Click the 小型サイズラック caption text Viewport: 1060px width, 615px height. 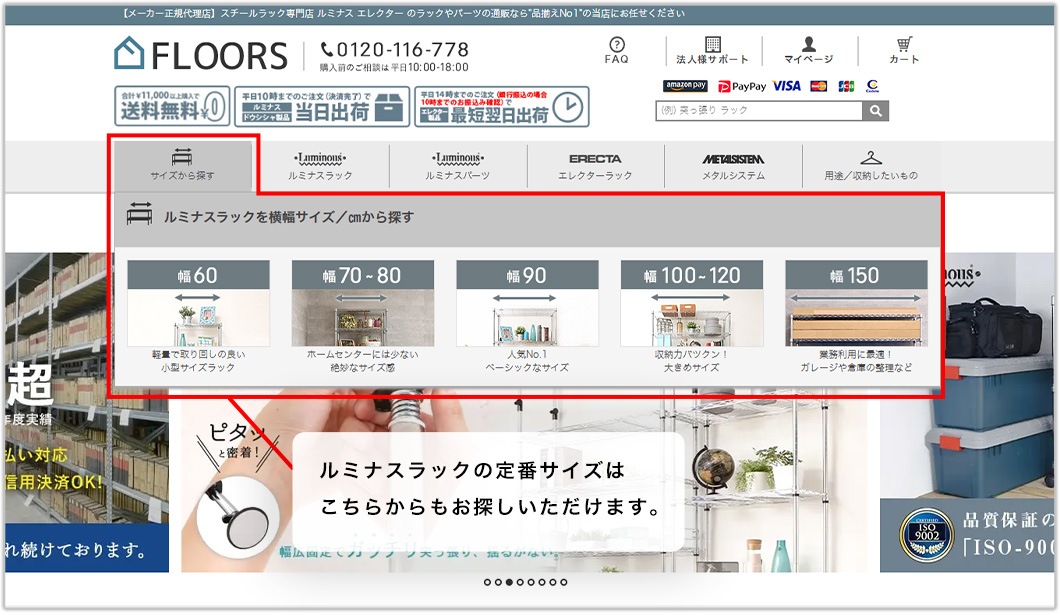click(x=197, y=368)
